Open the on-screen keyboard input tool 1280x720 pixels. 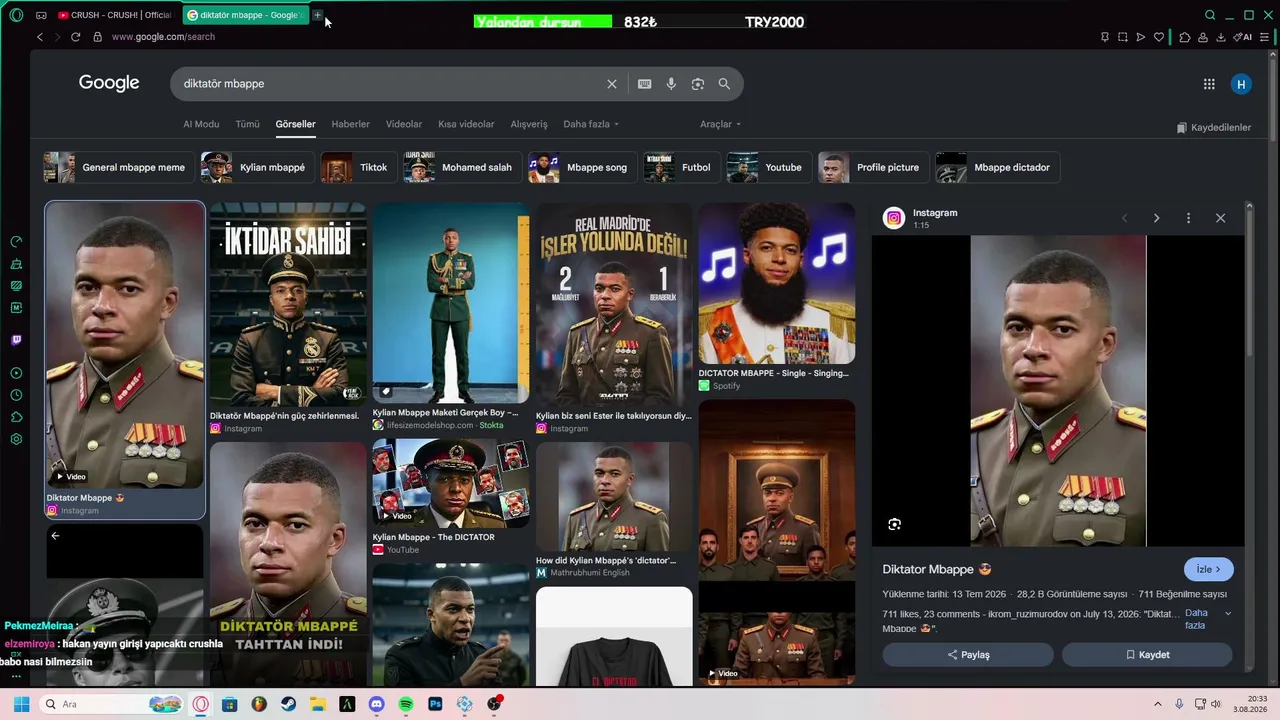pyautogui.click(x=645, y=84)
